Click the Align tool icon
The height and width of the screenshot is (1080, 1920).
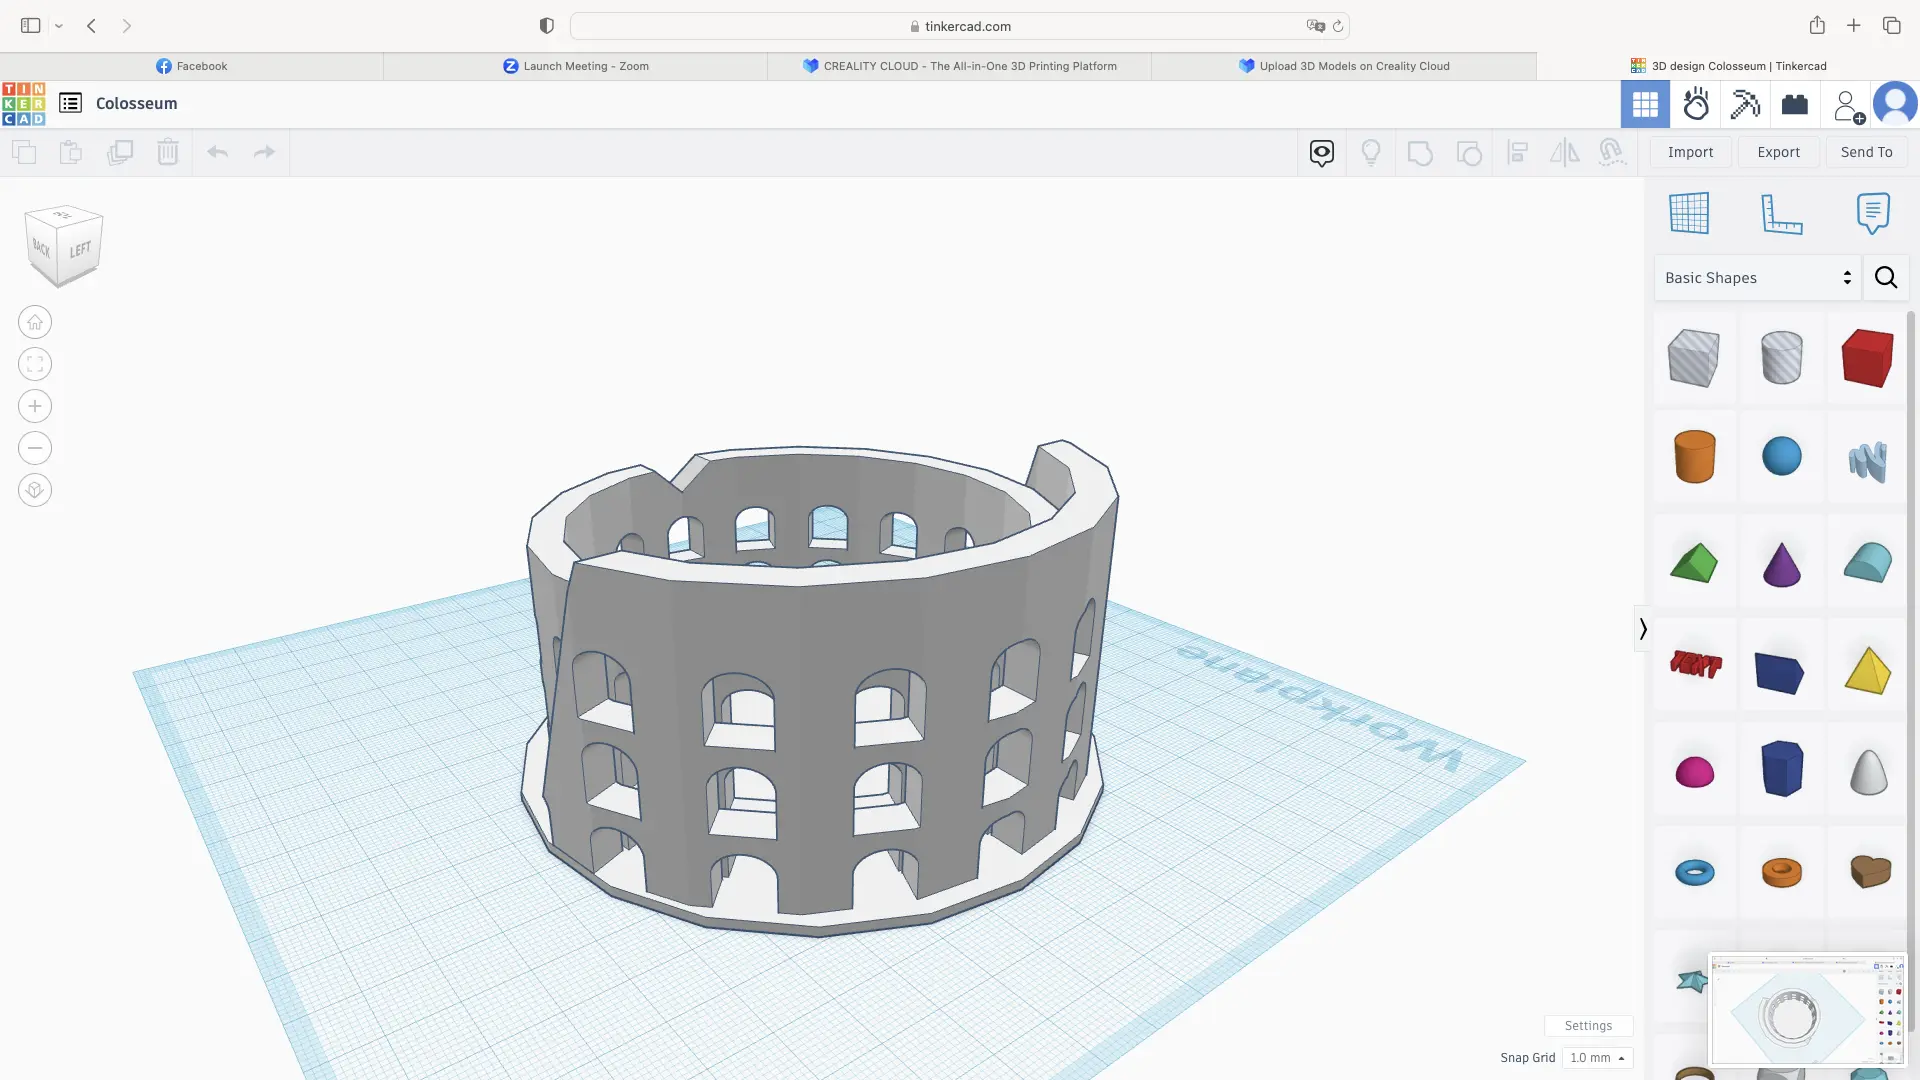1517,153
